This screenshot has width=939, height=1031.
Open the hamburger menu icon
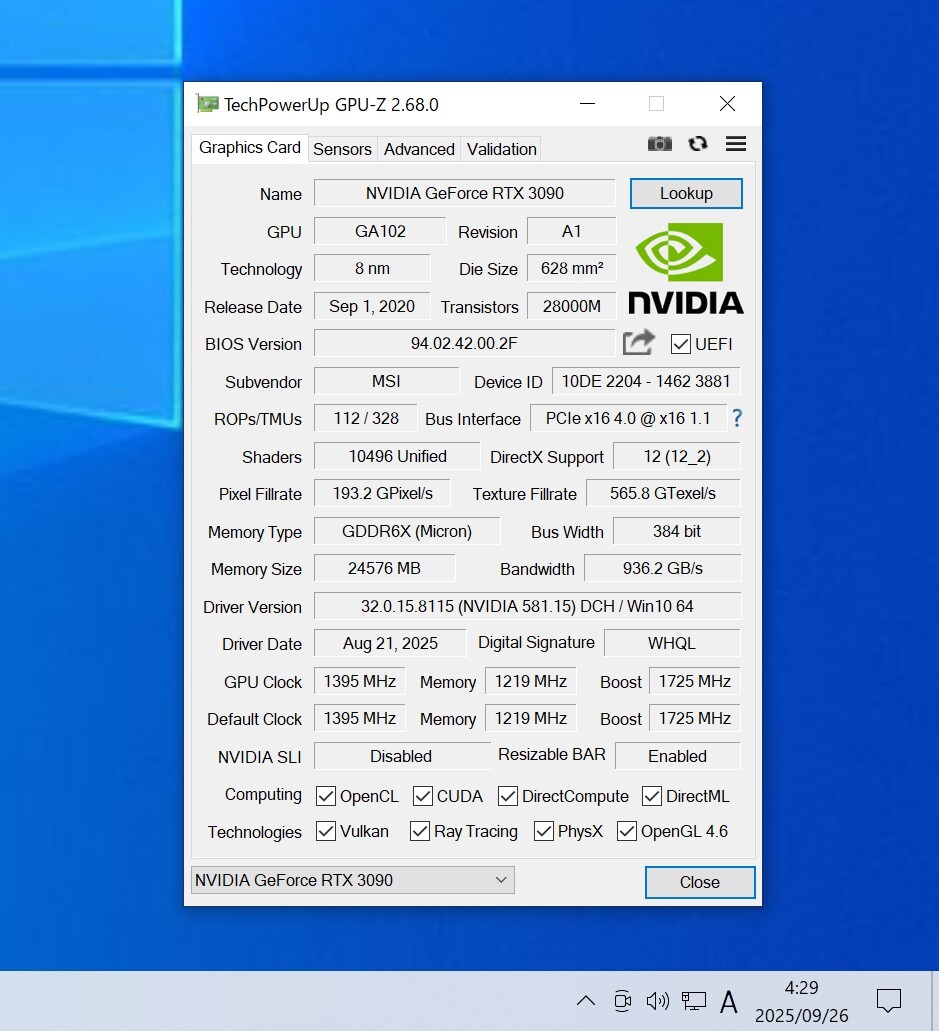[736, 144]
